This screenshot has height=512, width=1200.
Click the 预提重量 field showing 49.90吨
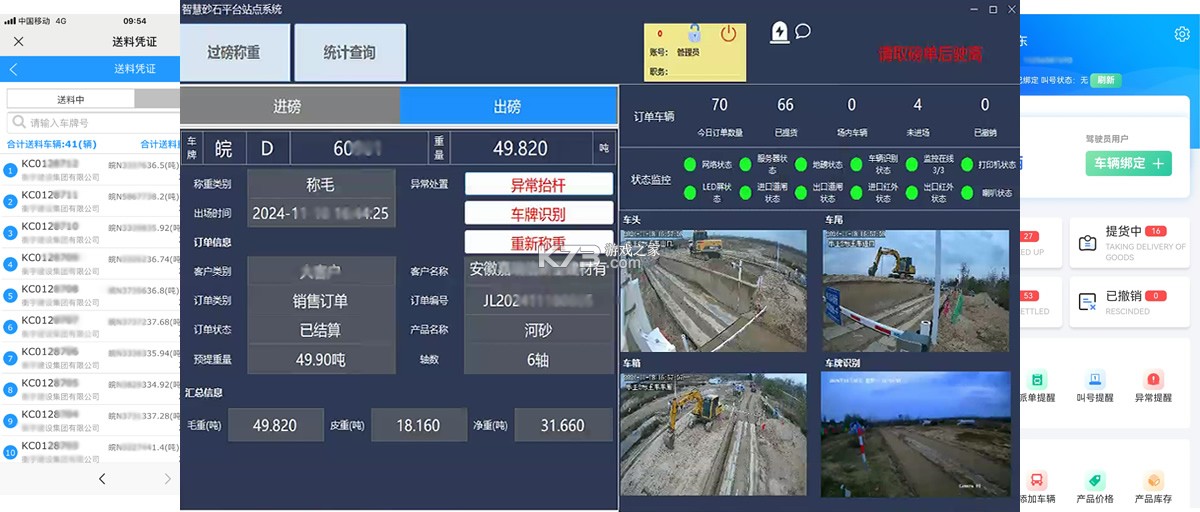pos(320,360)
